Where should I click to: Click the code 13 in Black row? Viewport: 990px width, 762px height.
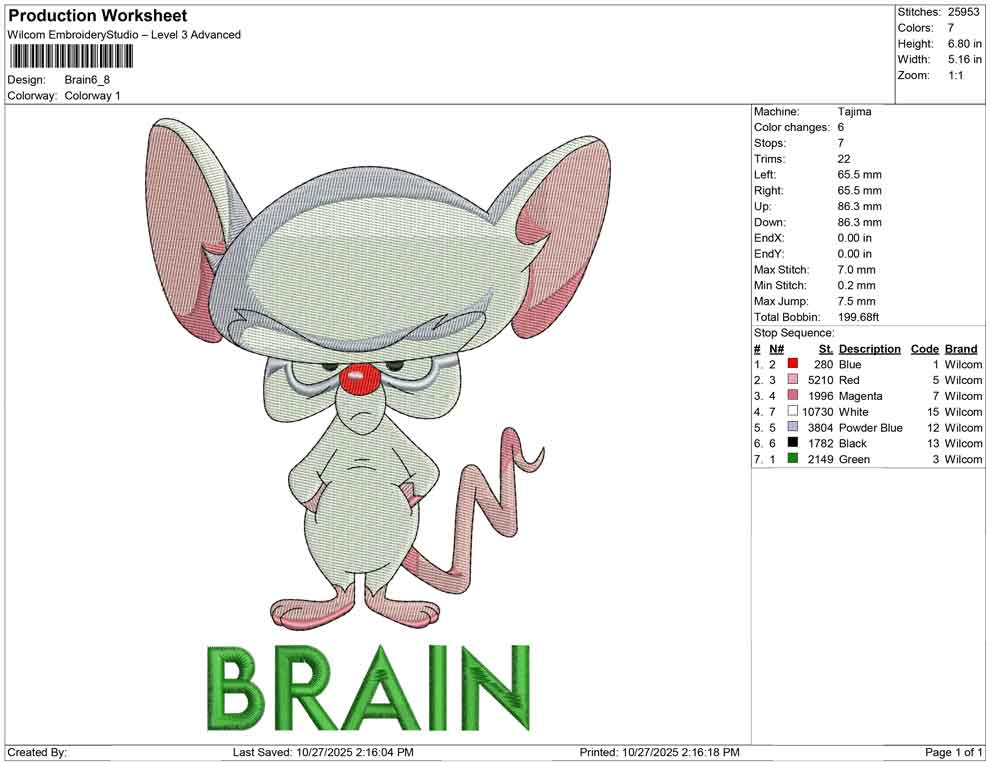tap(933, 443)
